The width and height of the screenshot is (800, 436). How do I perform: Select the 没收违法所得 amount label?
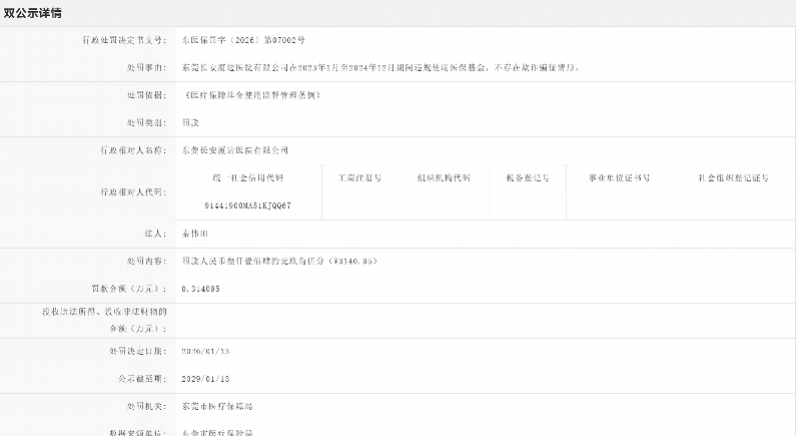(105, 320)
